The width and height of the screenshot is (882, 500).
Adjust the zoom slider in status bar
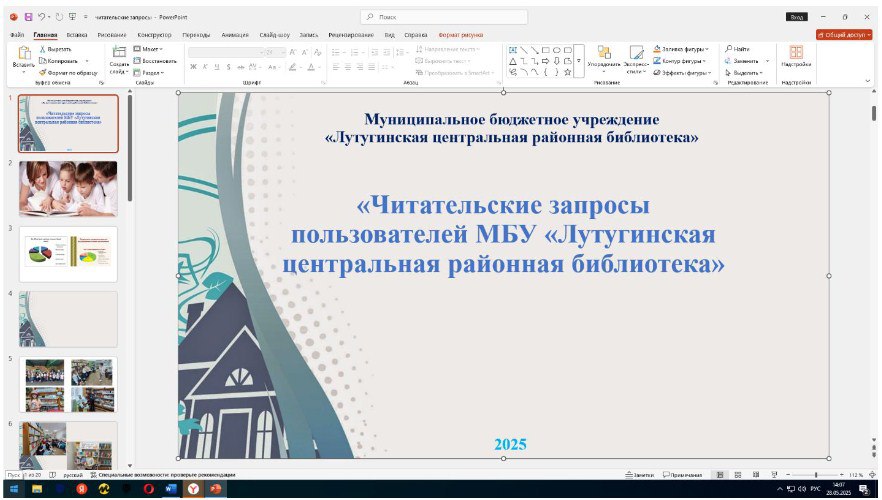pyautogui.click(x=816, y=475)
